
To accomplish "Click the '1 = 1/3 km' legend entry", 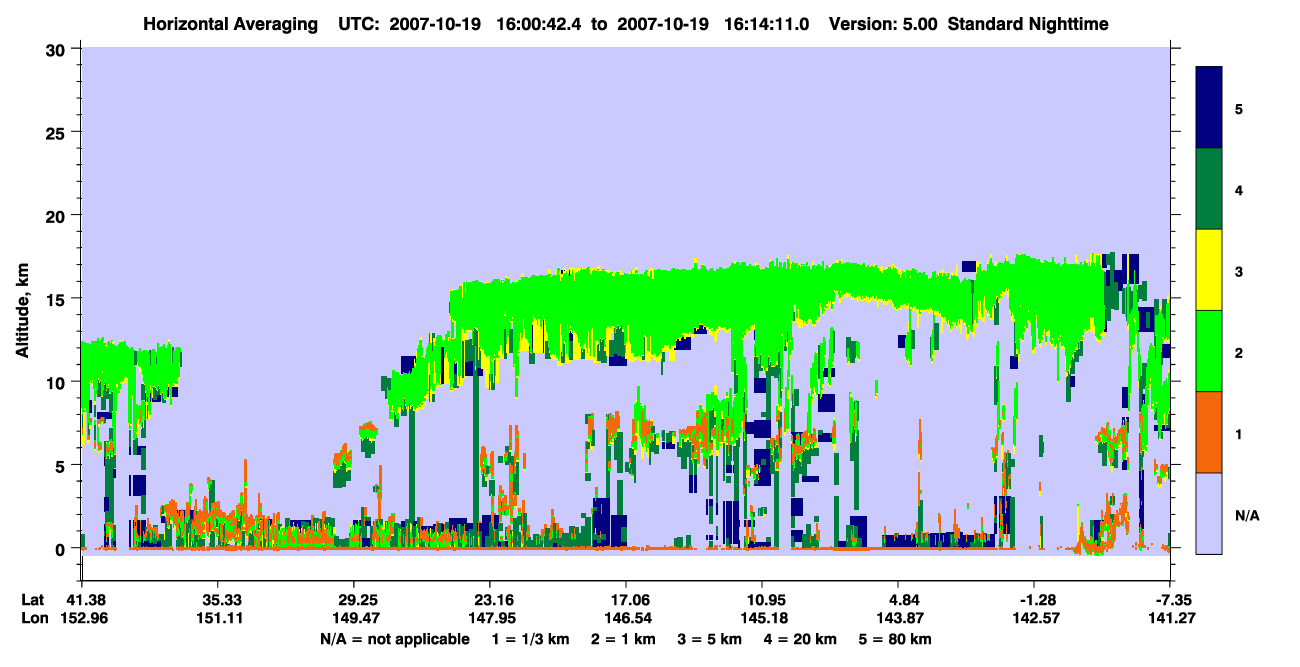I will [530, 638].
